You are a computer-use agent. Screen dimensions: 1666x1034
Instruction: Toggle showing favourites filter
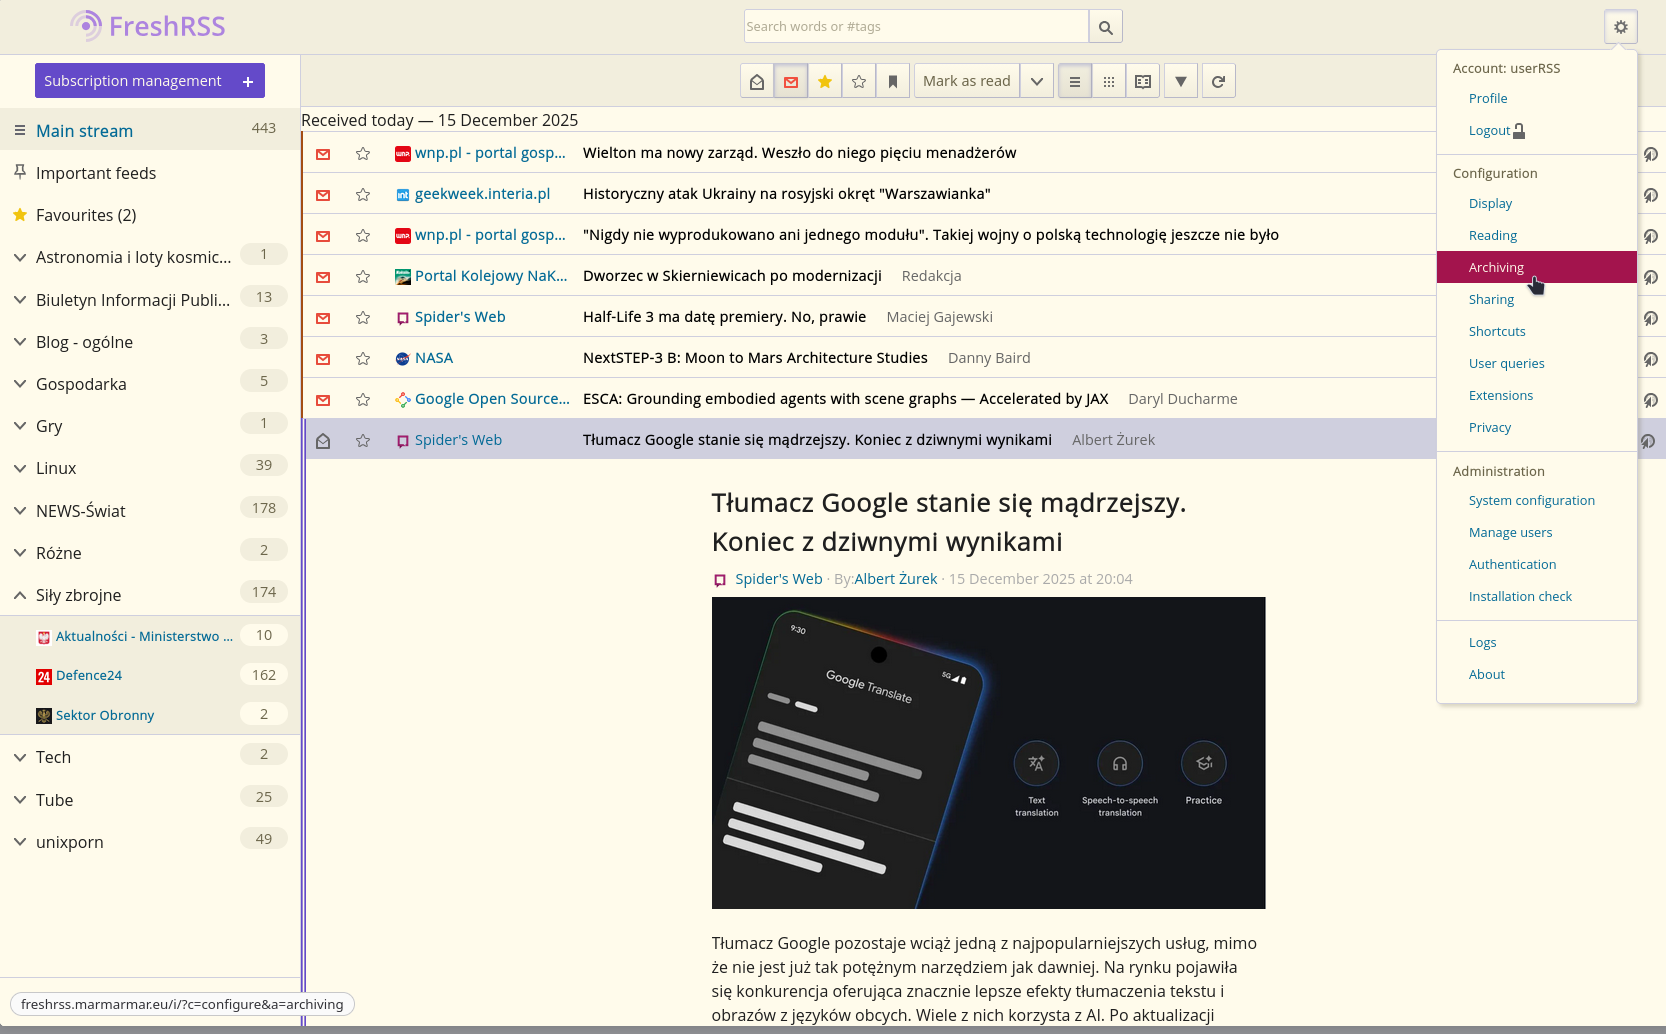(x=825, y=81)
